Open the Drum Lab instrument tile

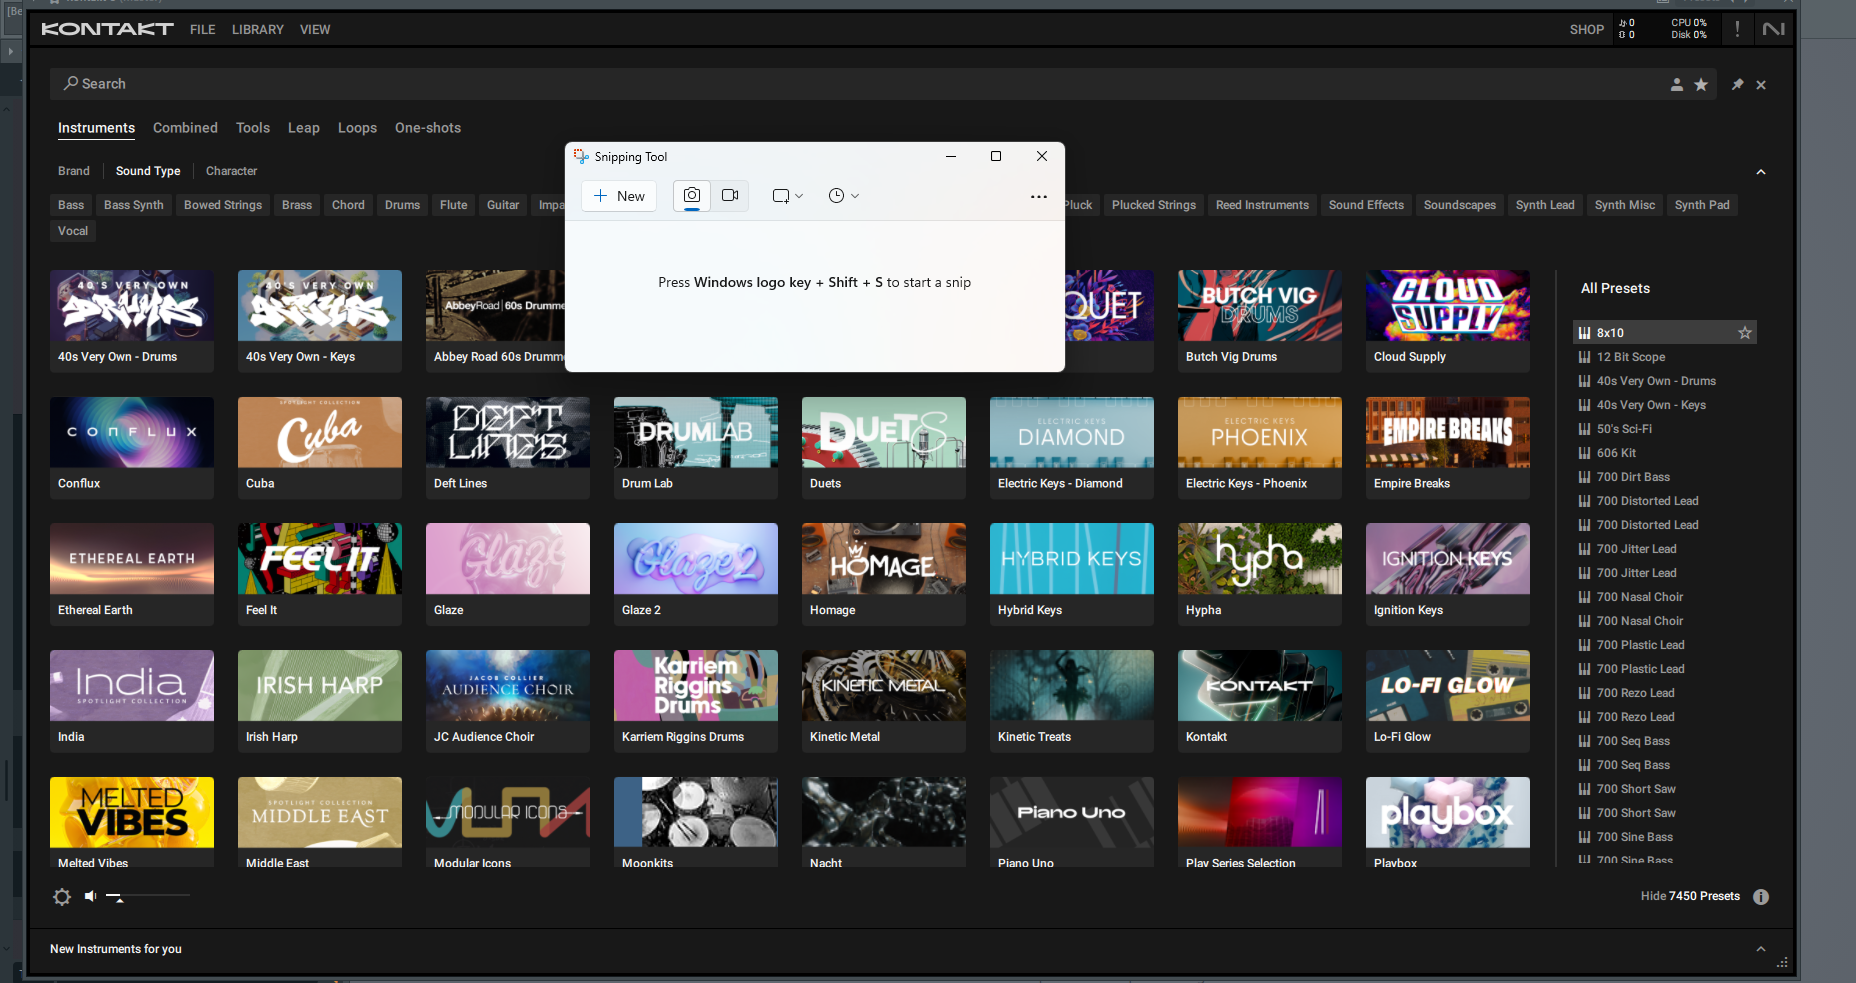coord(696,448)
